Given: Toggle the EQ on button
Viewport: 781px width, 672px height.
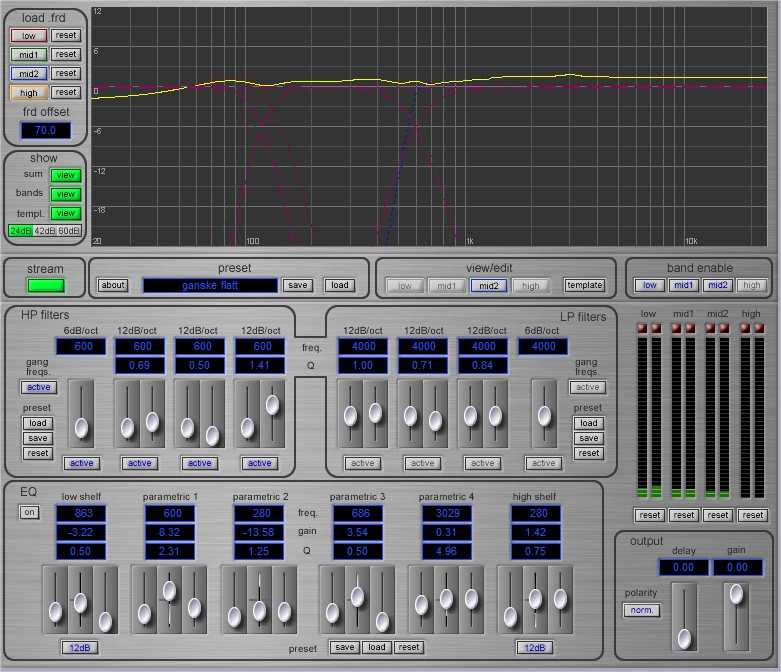Looking at the screenshot, I should tap(29, 512).
